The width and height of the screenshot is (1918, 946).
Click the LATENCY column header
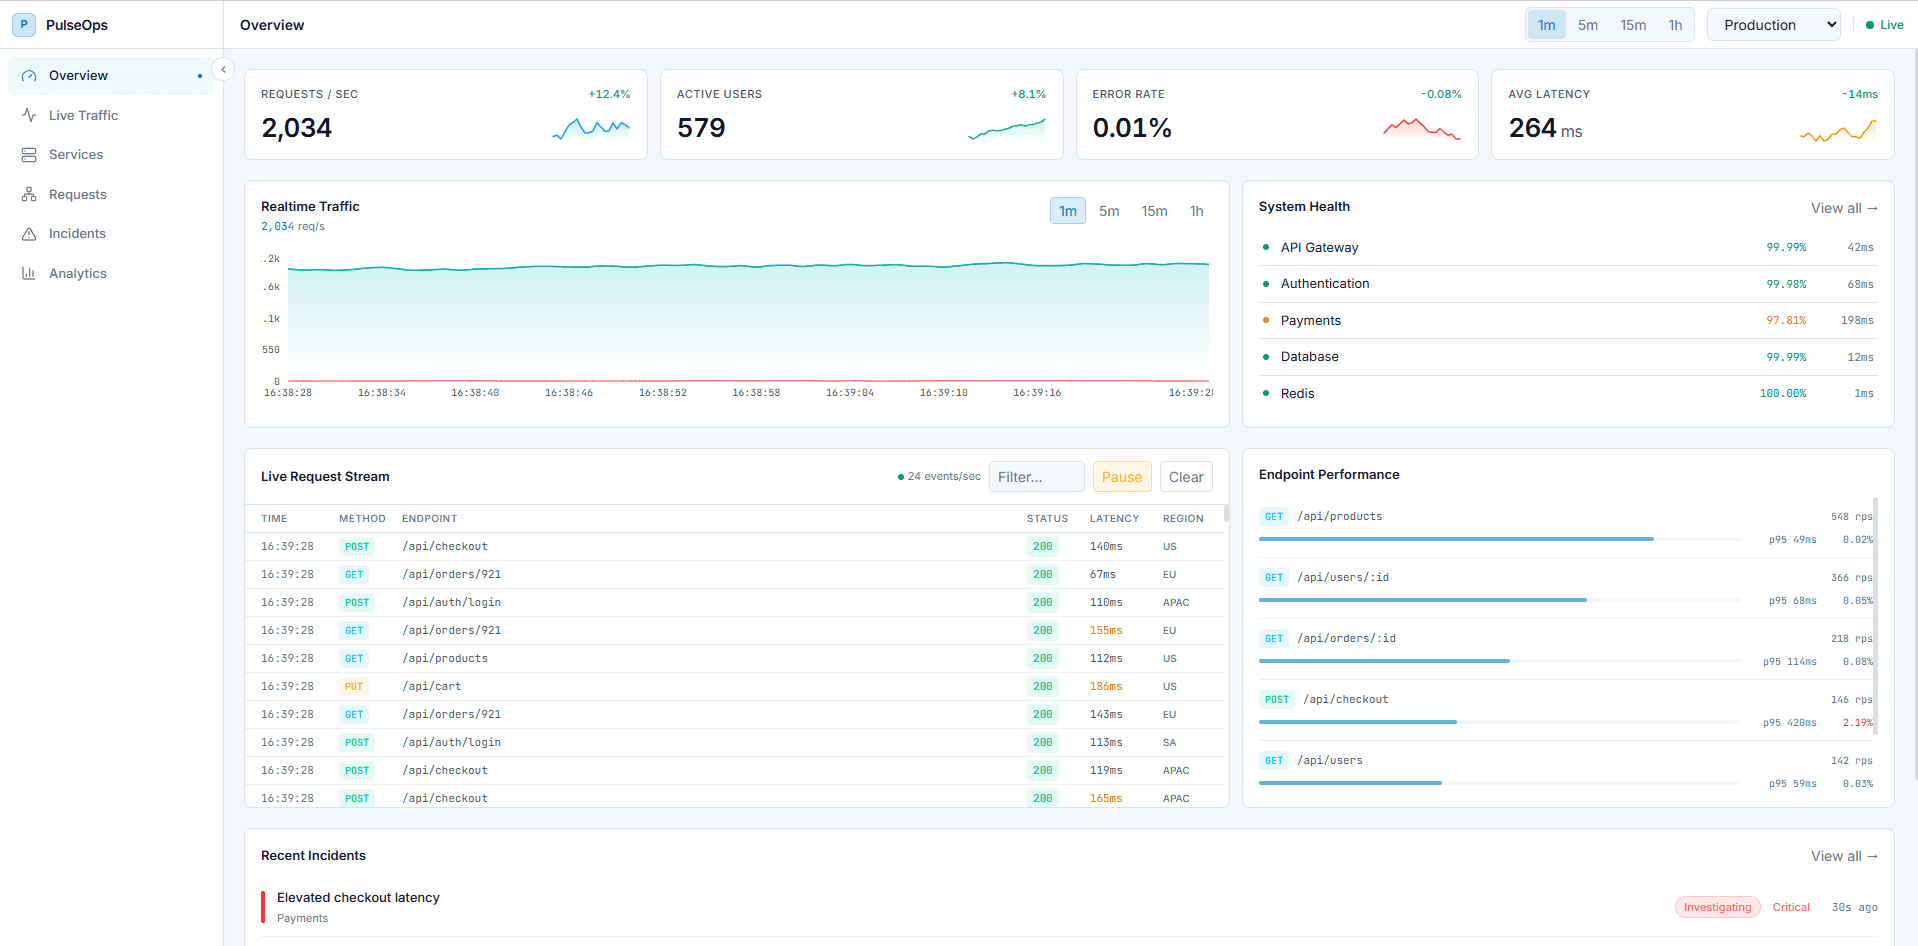(1114, 519)
